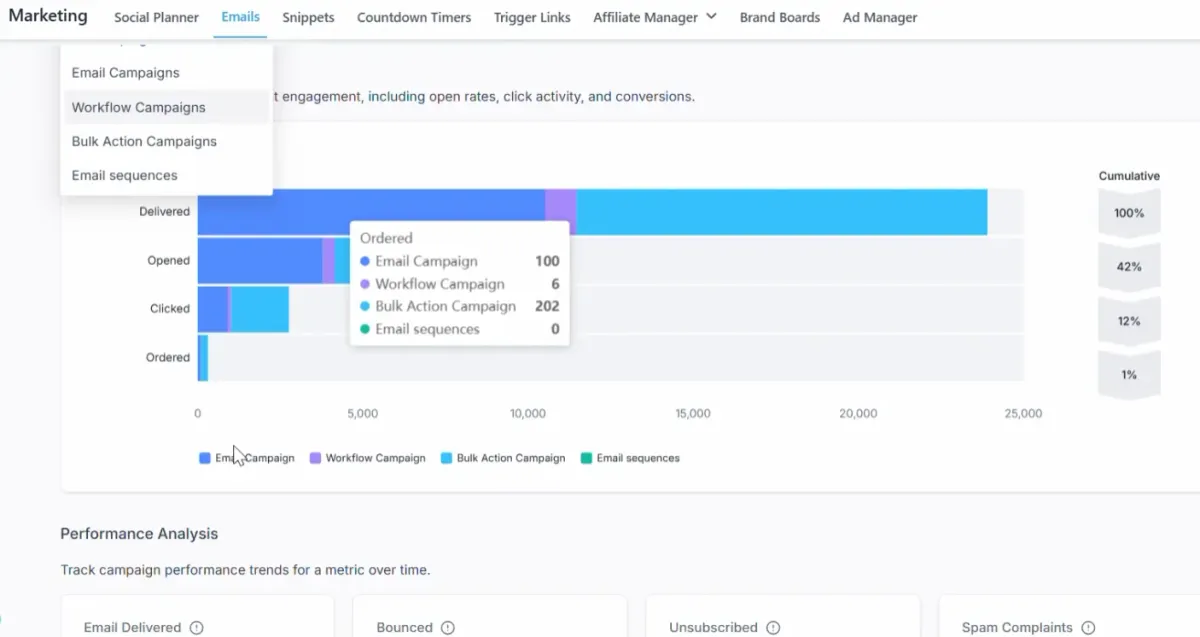
Task: Click the Delivered bar's light blue Bulk Action segment
Action: point(782,212)
